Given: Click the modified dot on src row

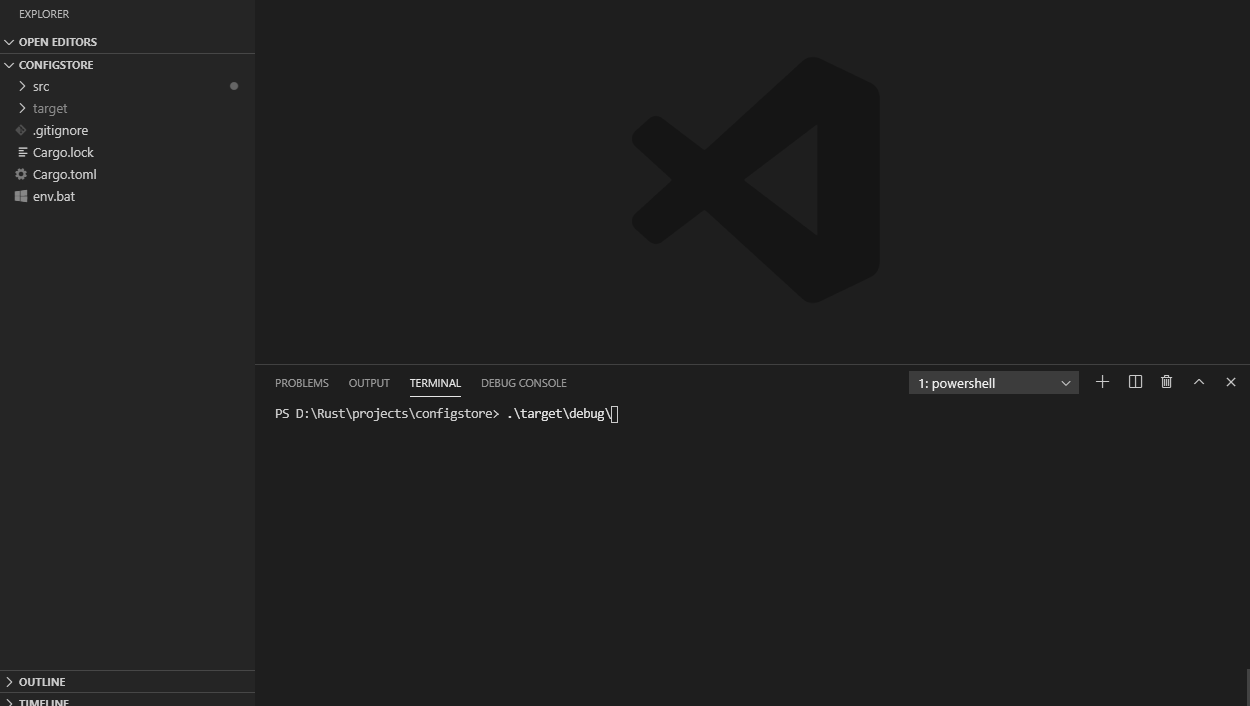Looking at the screenshot, I should click(x=234, y=86).
